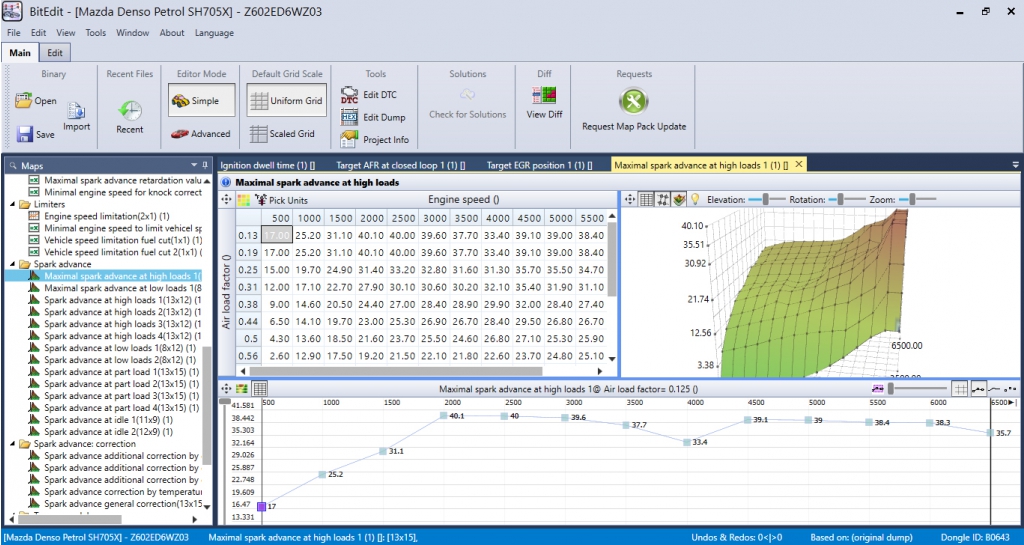This screenshot has height=545, width=1024.
Task: Adjust the Elevation slider
Action: click(765, 200)
